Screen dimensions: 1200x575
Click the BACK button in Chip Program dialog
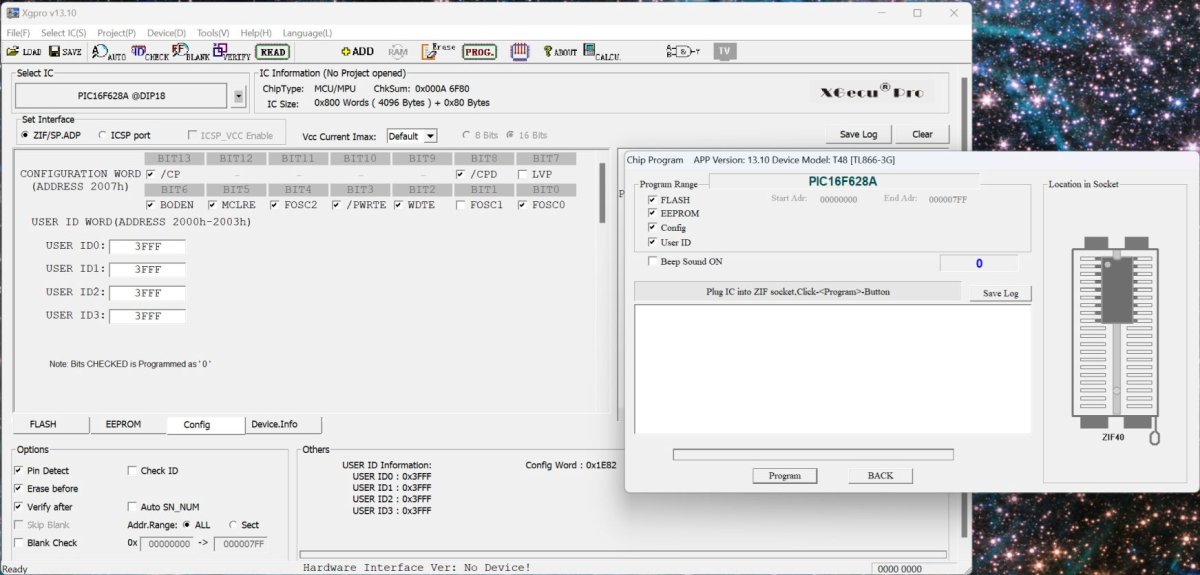pos(880,476)
